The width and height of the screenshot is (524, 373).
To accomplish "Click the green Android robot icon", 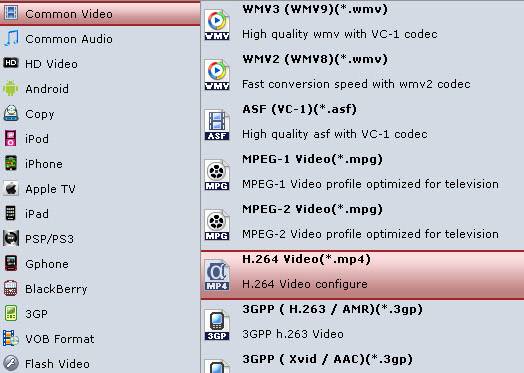I will pyautogui.click(x=10, y=88).
